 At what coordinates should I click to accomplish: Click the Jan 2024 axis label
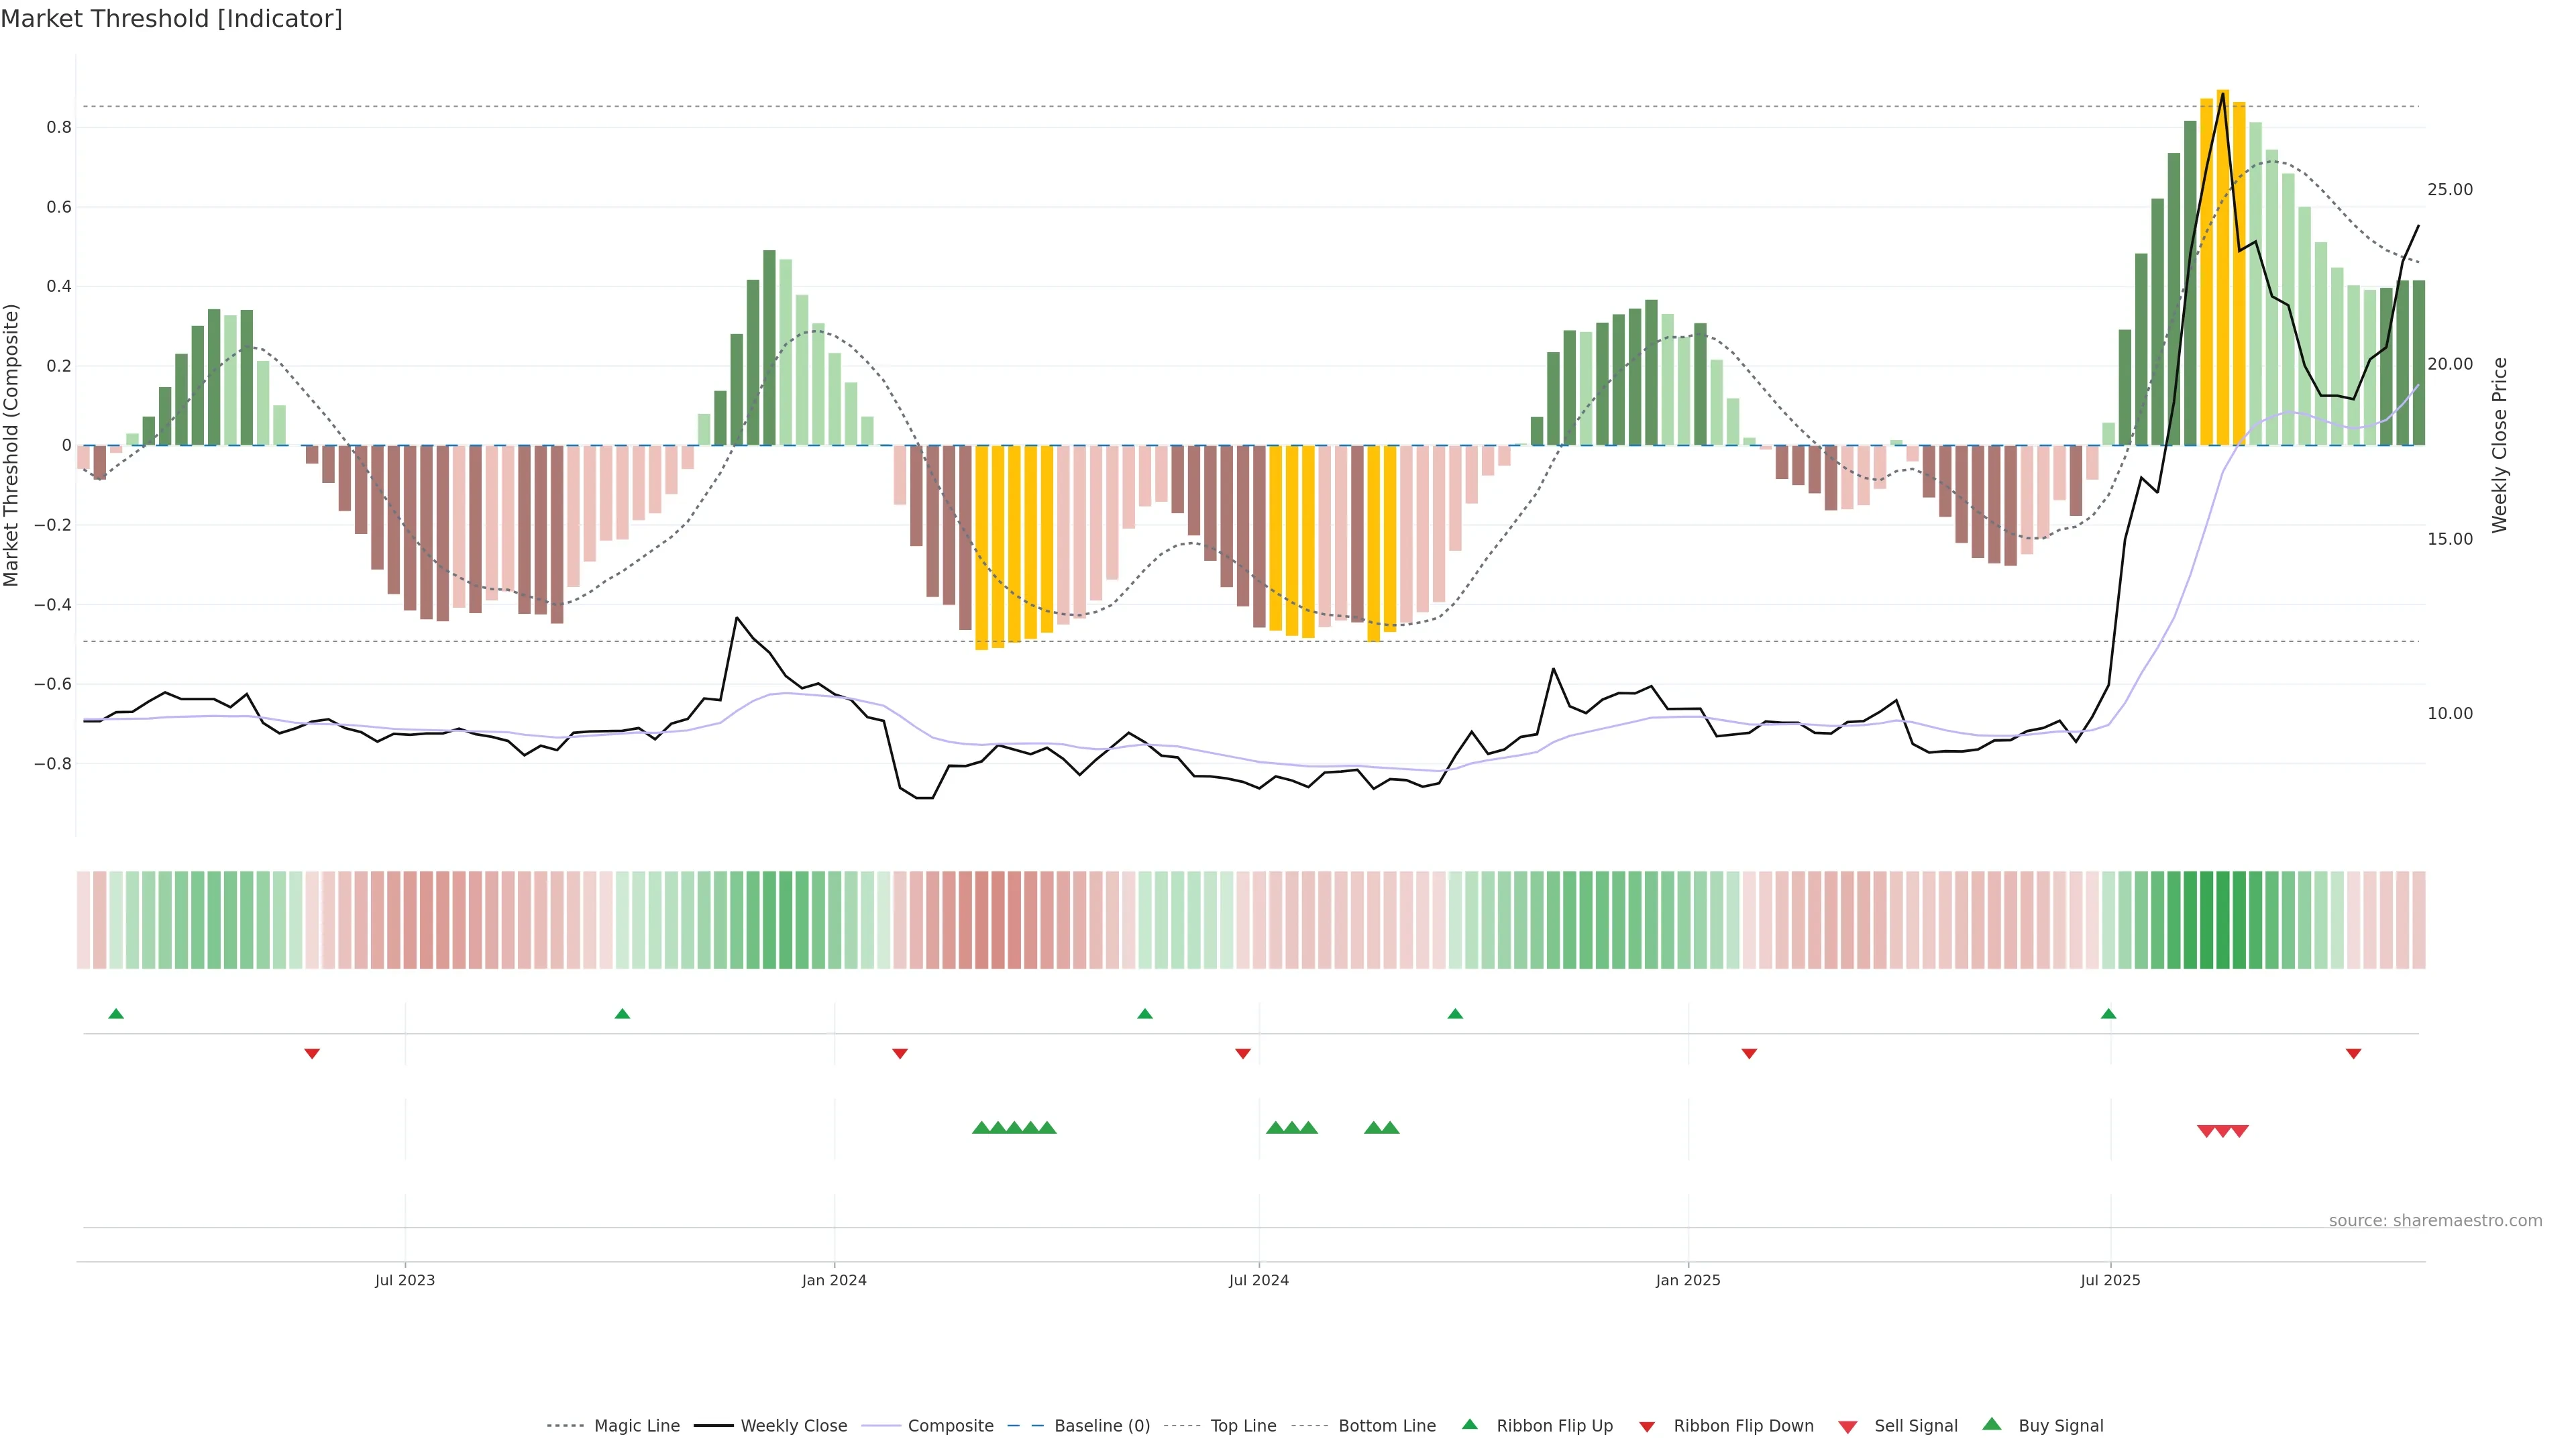coord(834,1280)
